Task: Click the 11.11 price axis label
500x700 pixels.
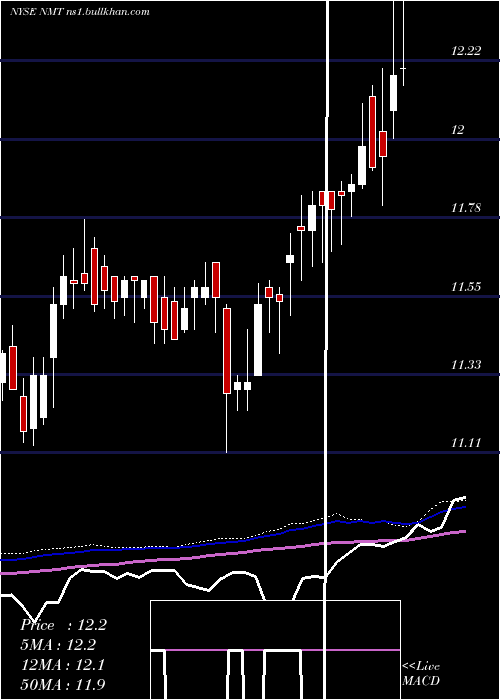Action: click(x=466, y=443)
